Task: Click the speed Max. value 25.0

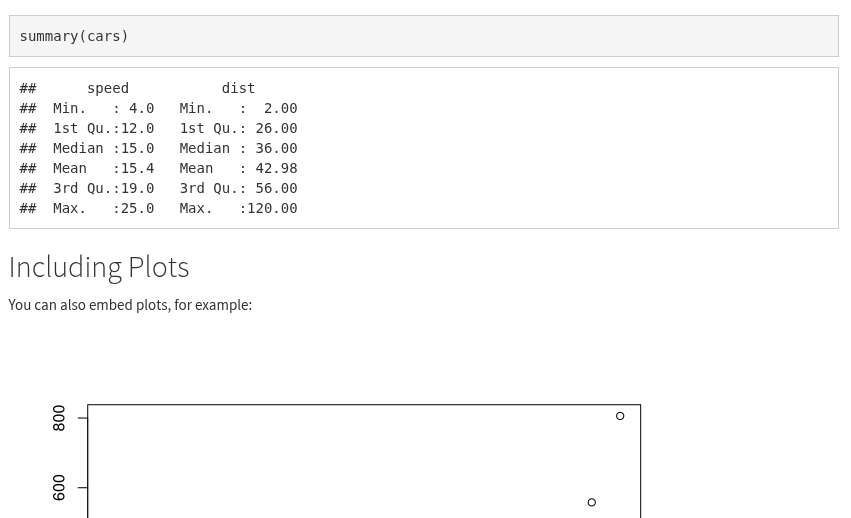Action: click(137, 208)
